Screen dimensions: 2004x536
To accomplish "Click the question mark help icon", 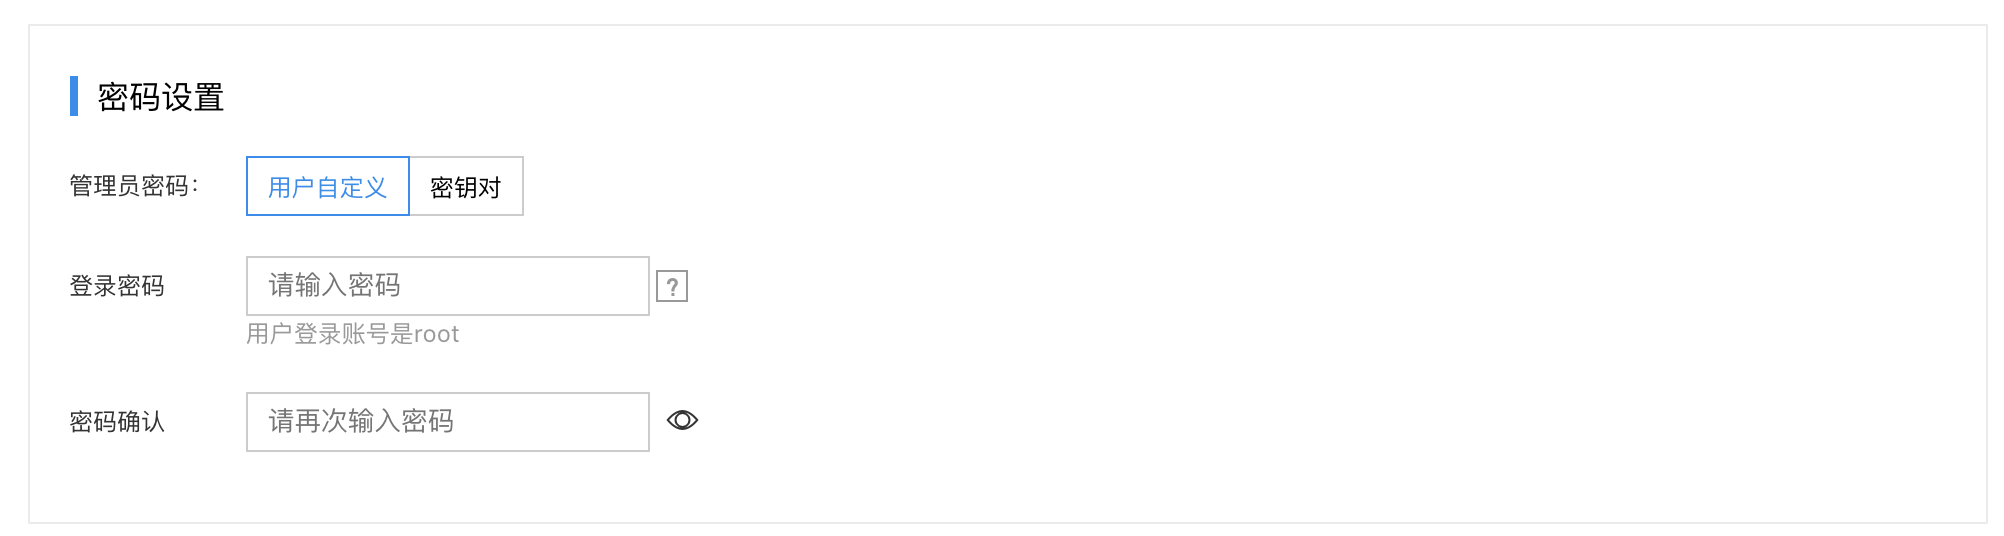I will [x=672, y=287].
